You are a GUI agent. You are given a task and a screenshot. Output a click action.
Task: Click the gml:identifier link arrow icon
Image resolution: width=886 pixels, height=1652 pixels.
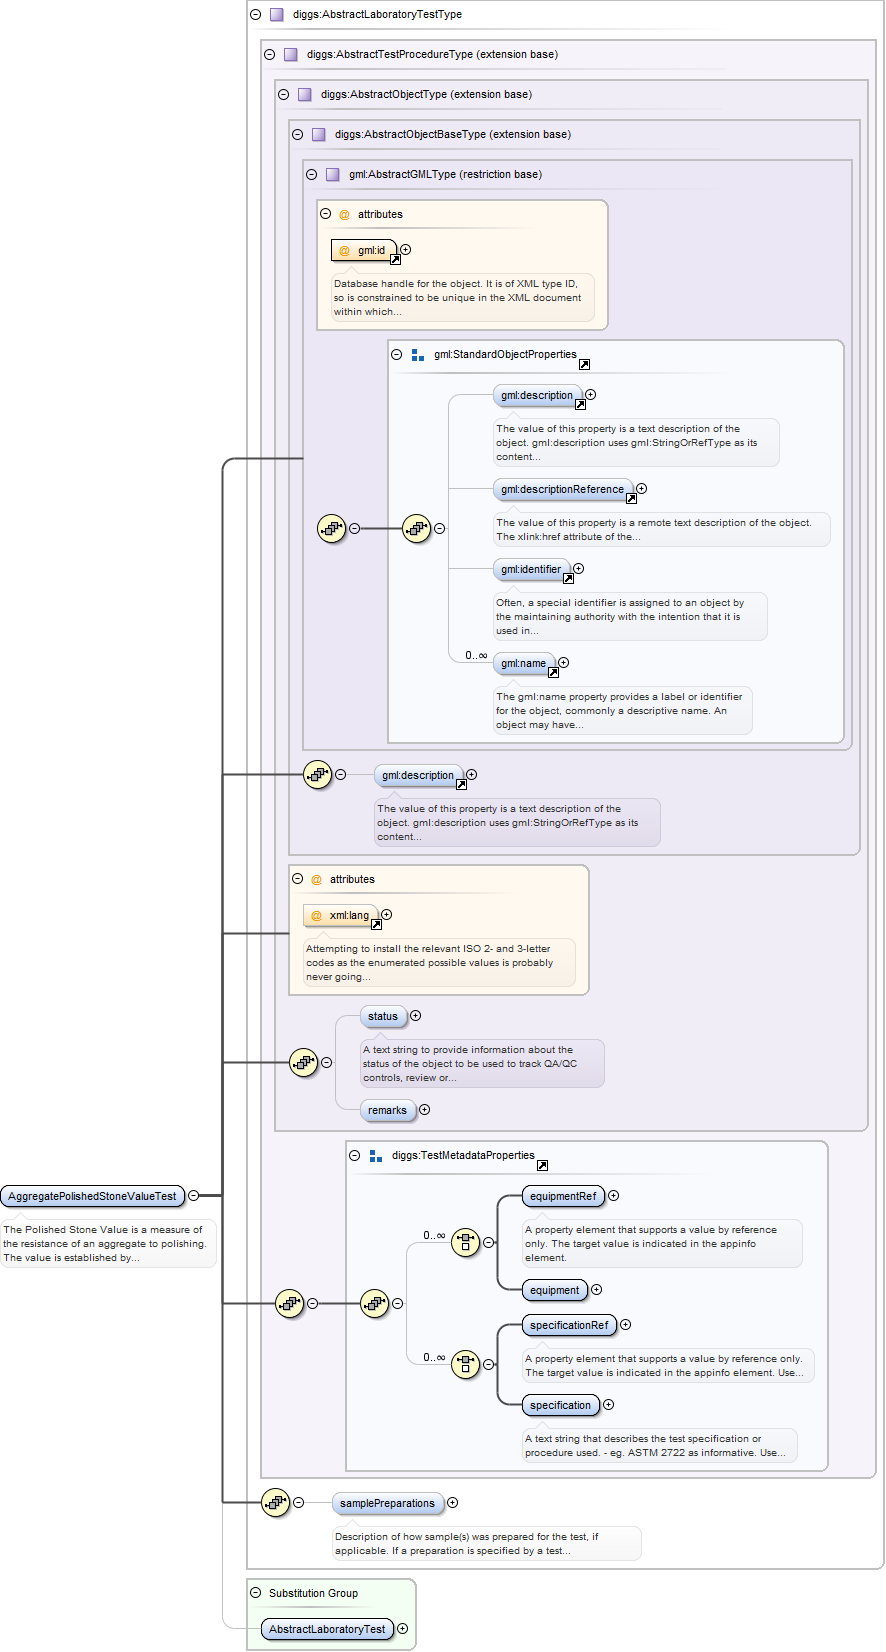pos(568,579)
